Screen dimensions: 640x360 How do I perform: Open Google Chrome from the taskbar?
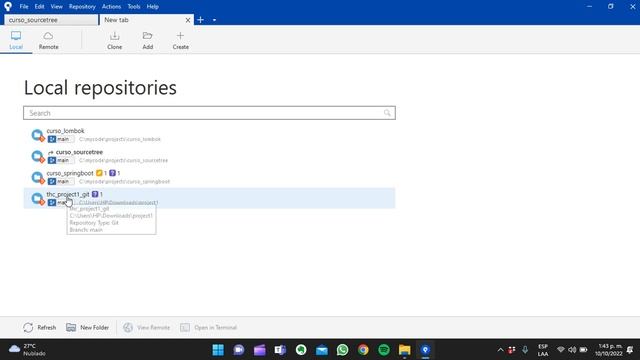click(363, 350)
